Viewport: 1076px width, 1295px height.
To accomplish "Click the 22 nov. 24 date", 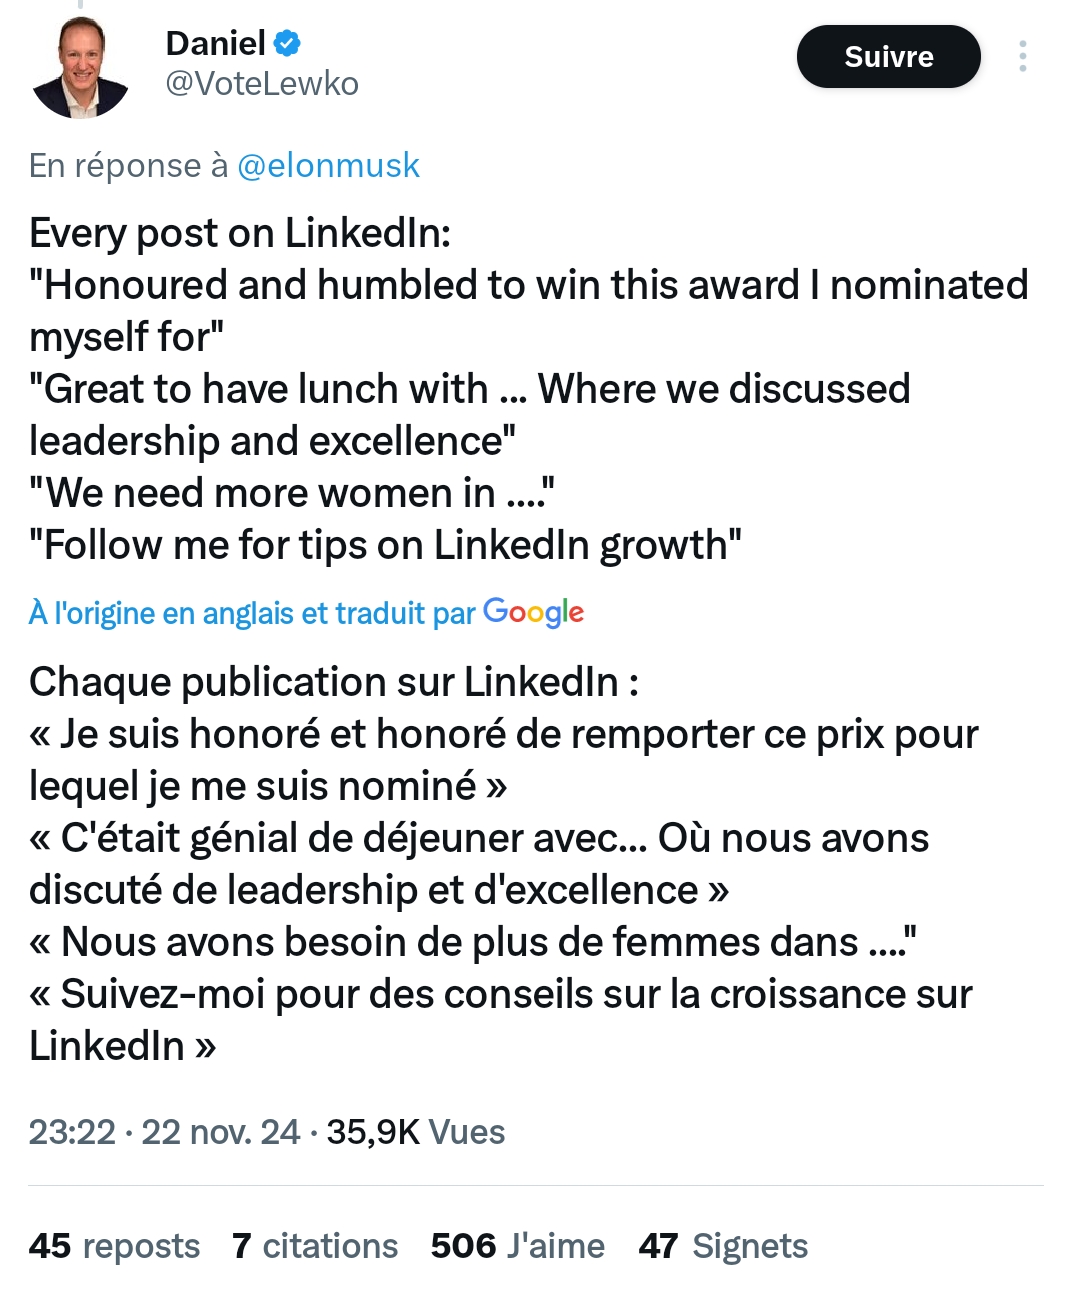I will 220,1132.
